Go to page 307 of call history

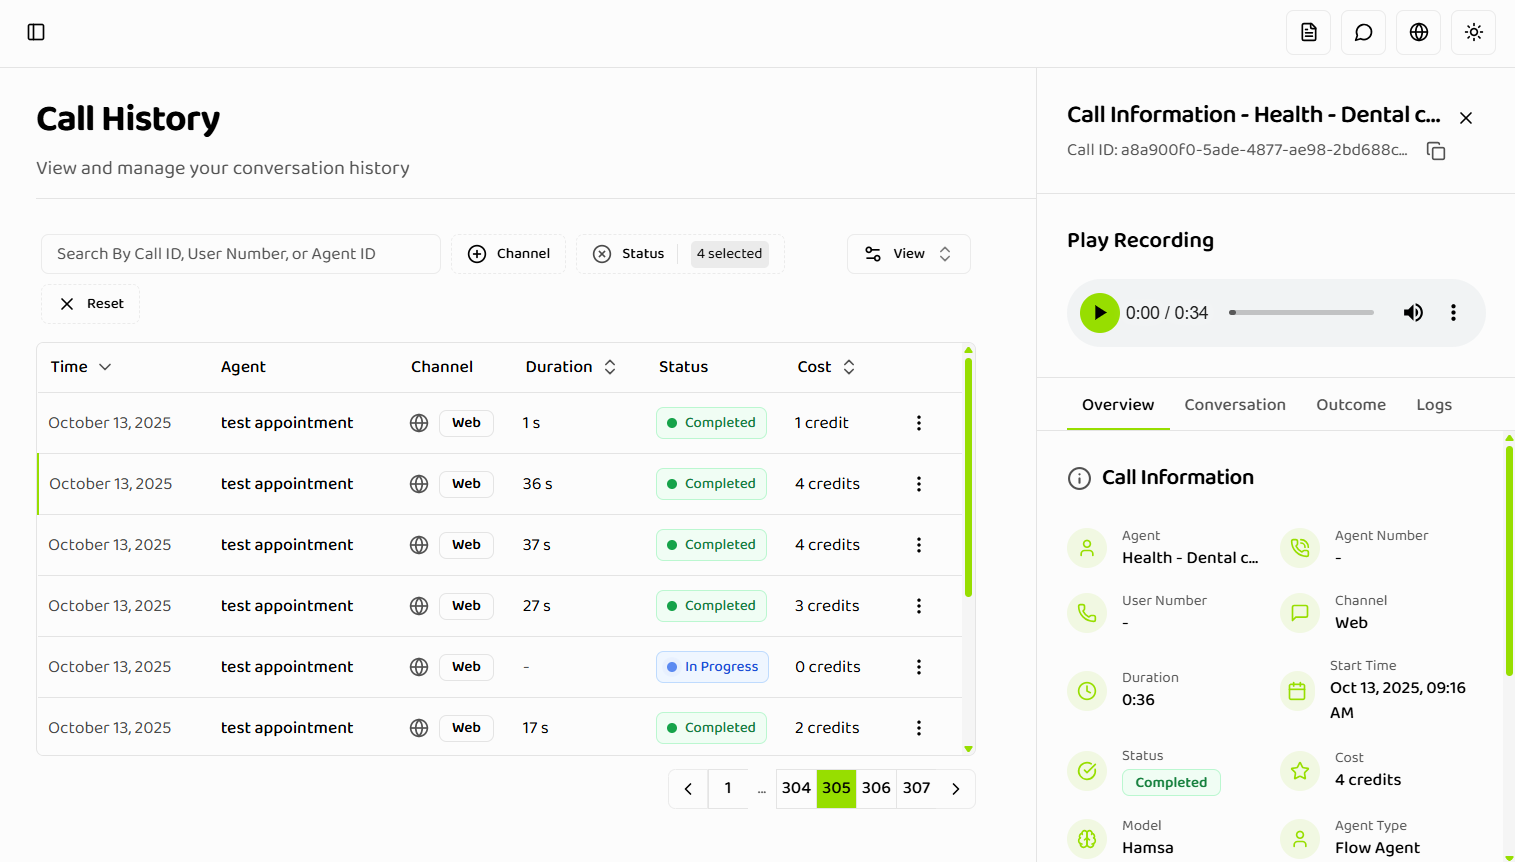pos(916,788)
